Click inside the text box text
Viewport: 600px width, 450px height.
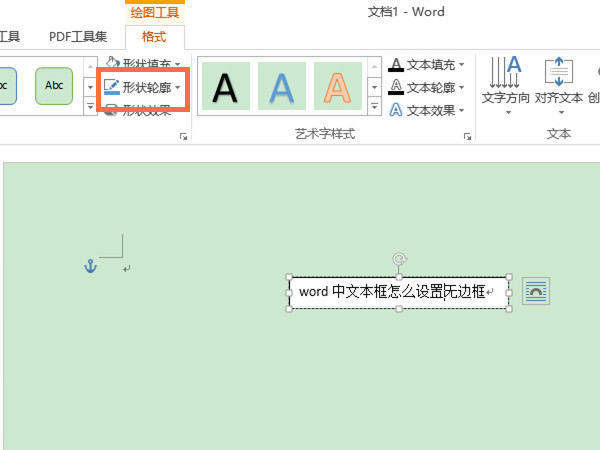(x=393, y=292)
